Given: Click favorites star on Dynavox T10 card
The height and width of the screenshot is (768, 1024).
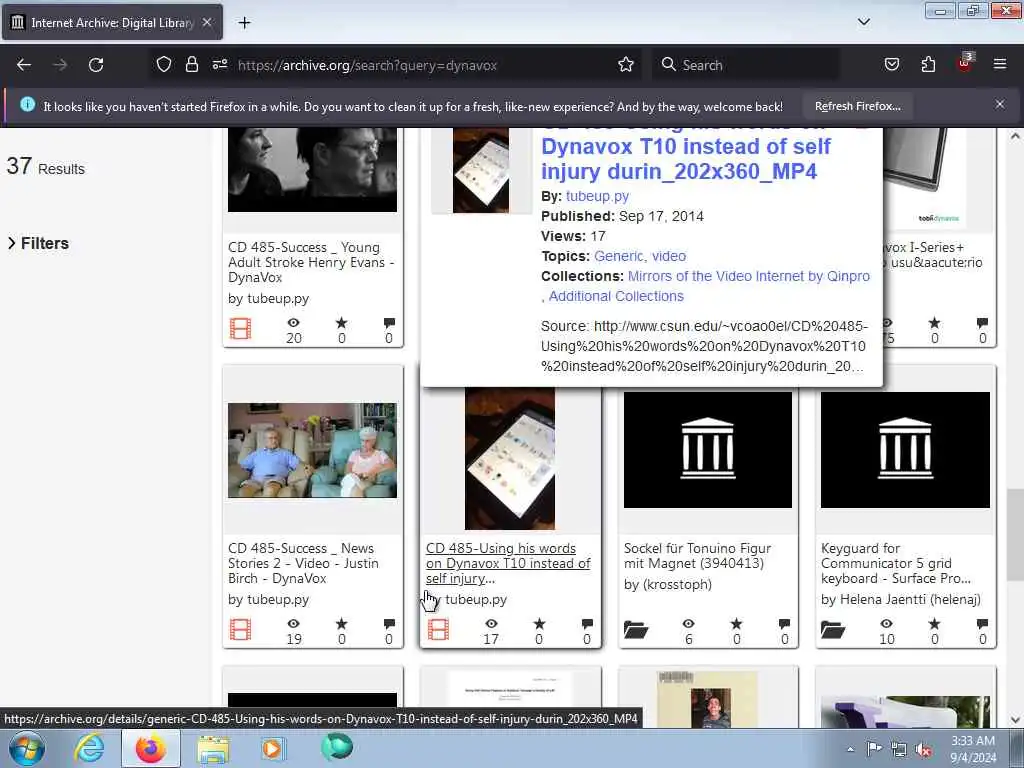Looking at the screenshot, I should [x=539, y=624].
